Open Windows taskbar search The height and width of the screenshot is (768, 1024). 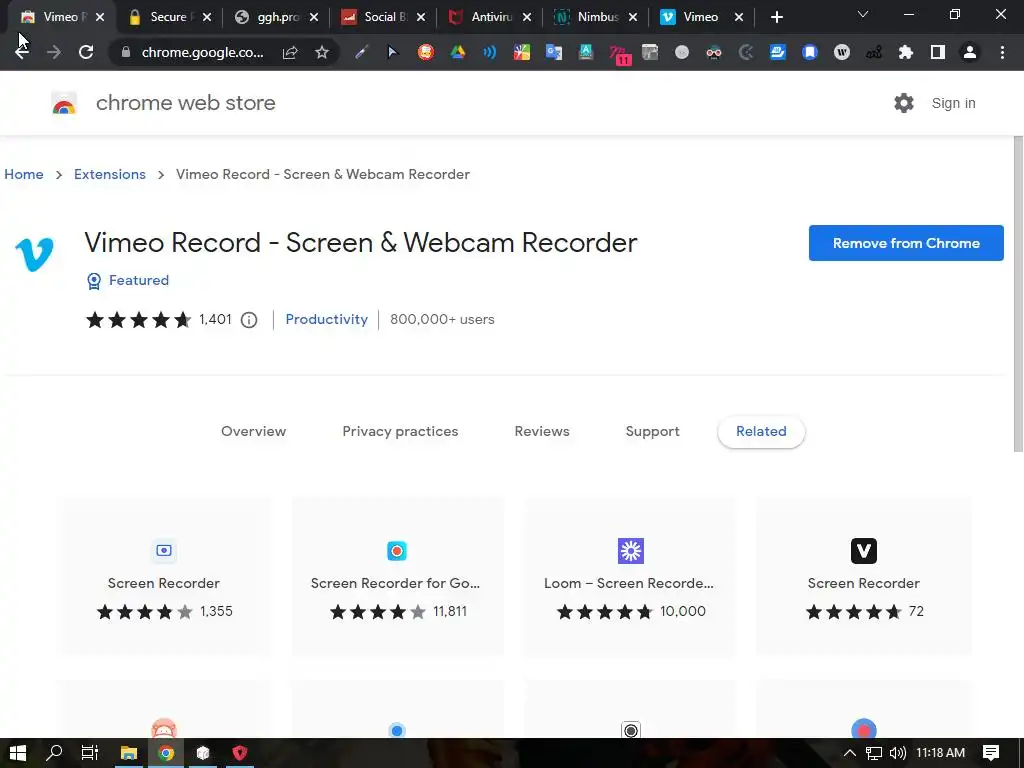pyautogui.click(x=54, y=753)
